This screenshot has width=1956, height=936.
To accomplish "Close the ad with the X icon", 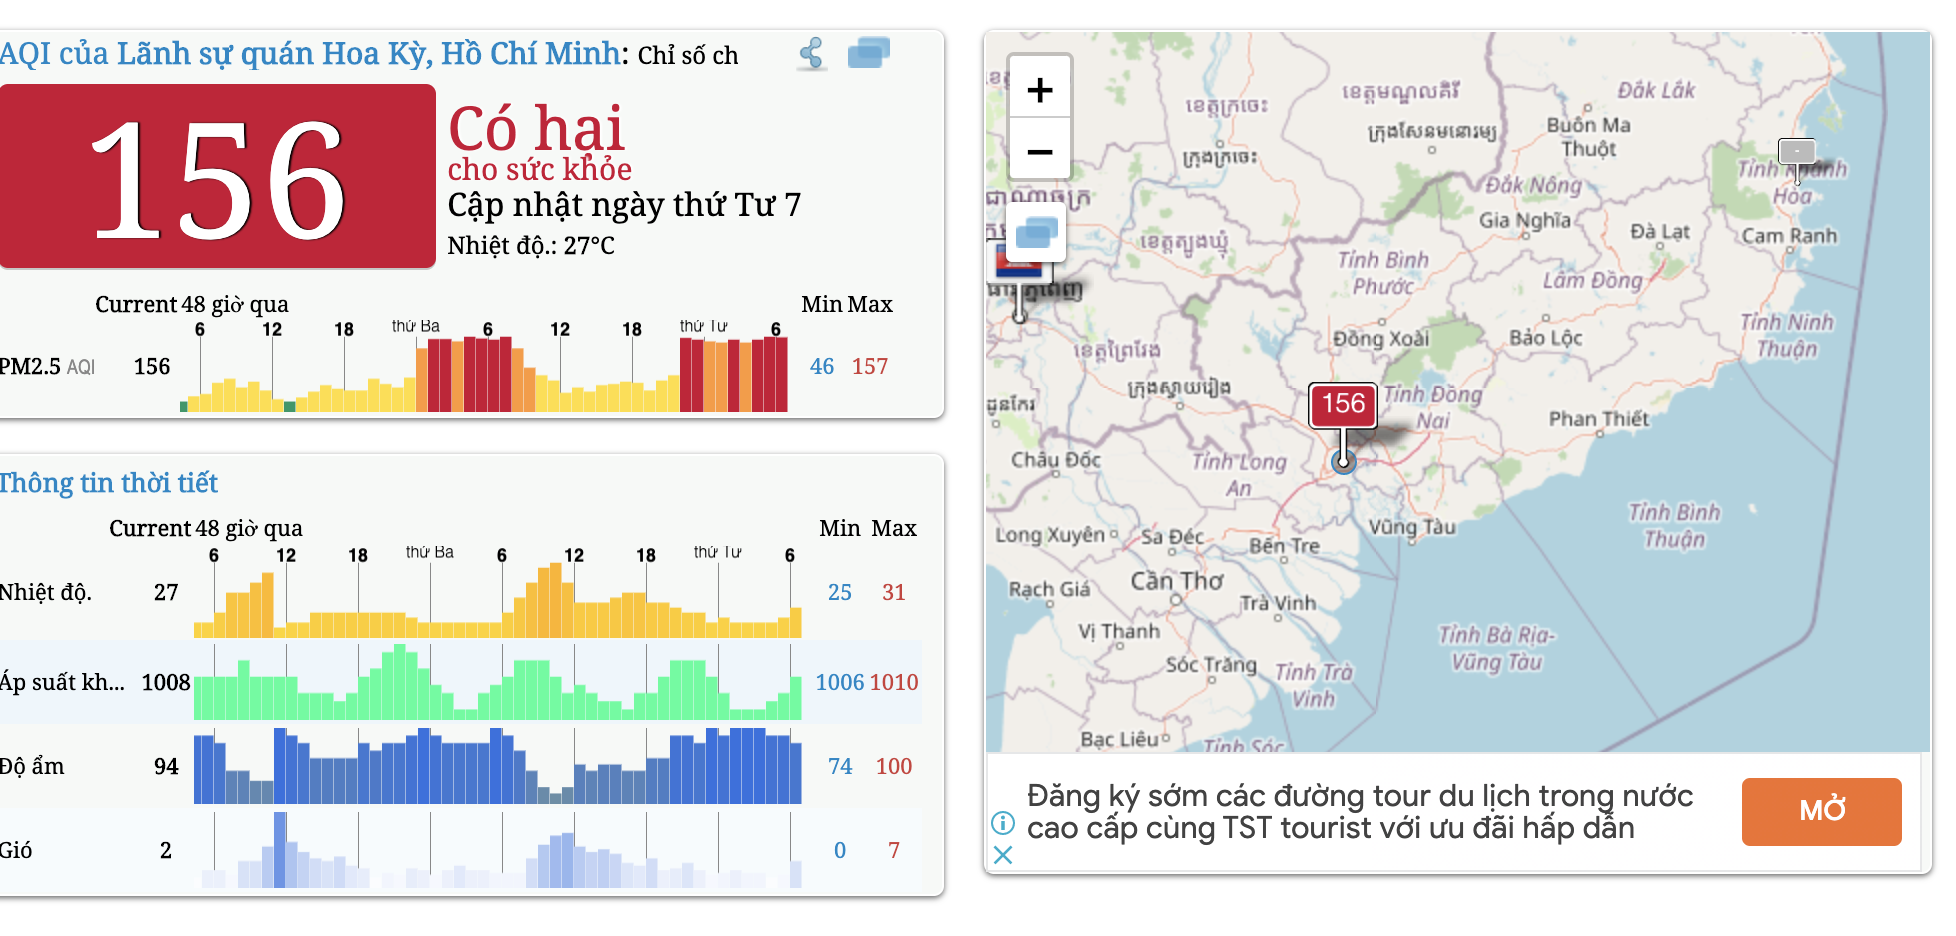I will coord(1003,855).
